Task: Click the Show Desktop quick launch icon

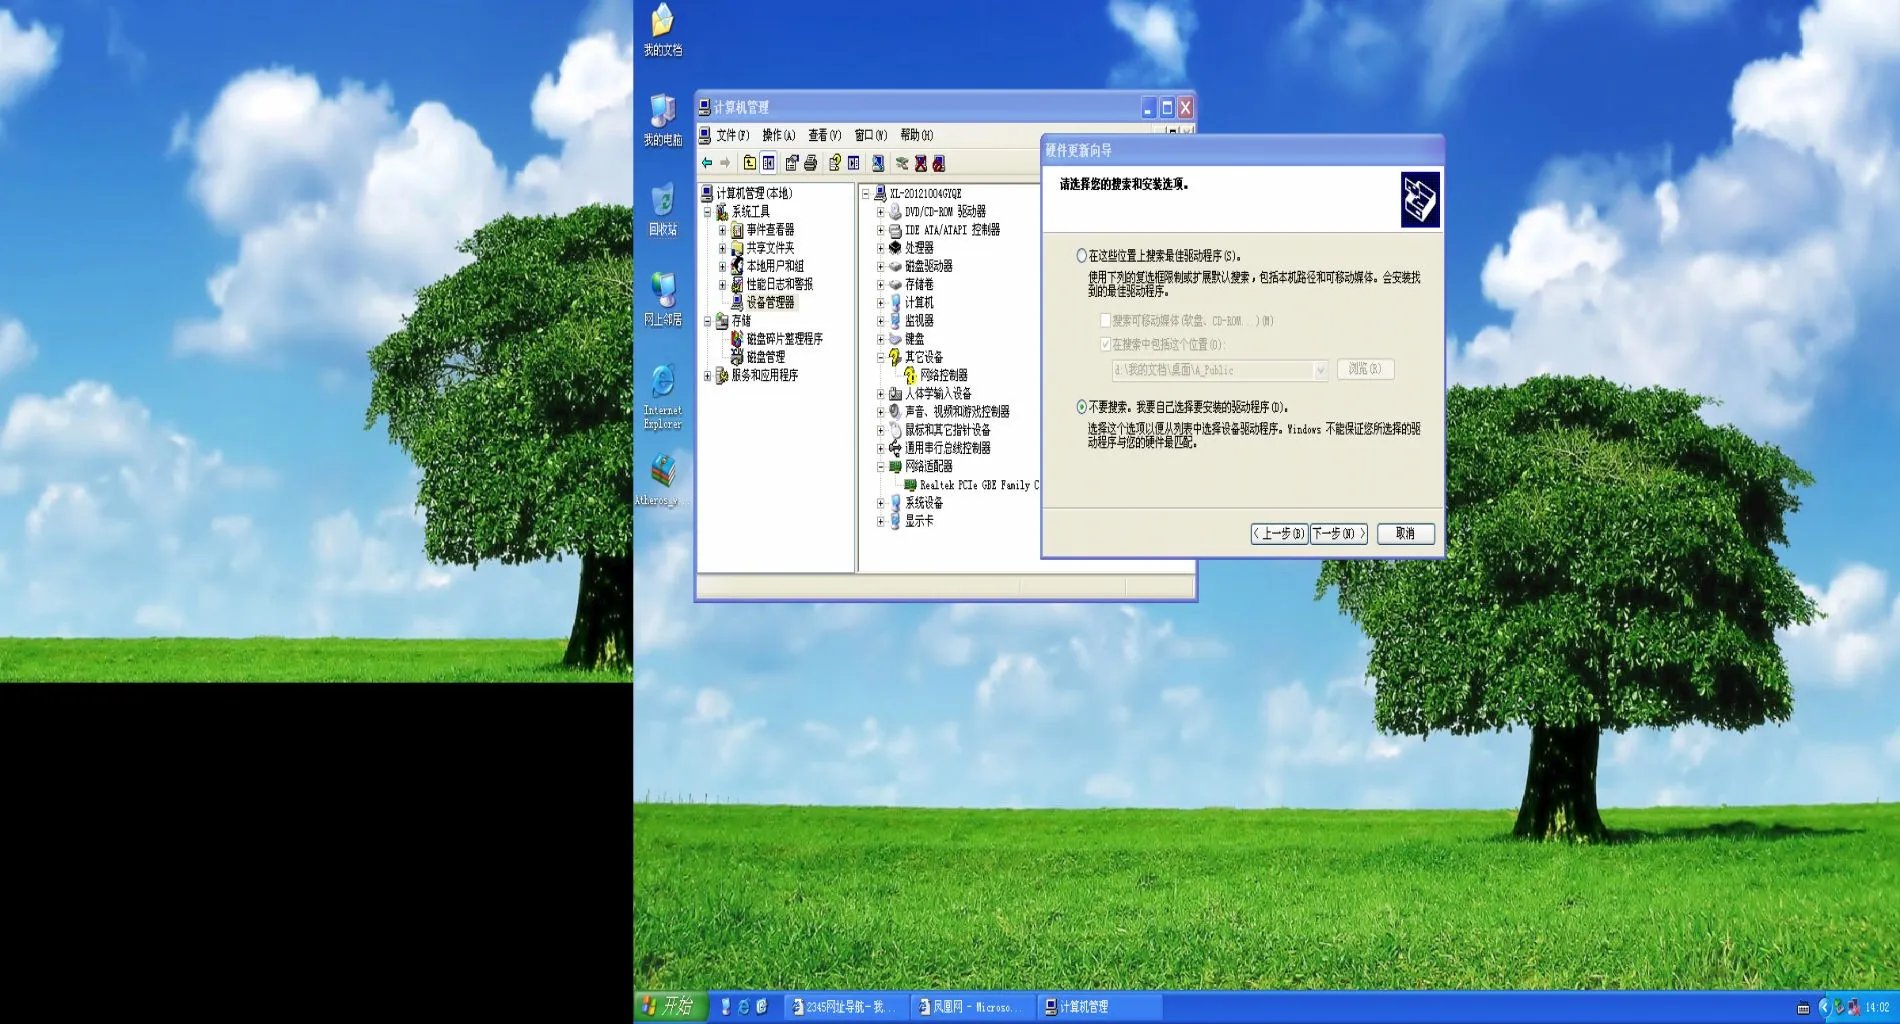Action: (x=762, y=1007)
